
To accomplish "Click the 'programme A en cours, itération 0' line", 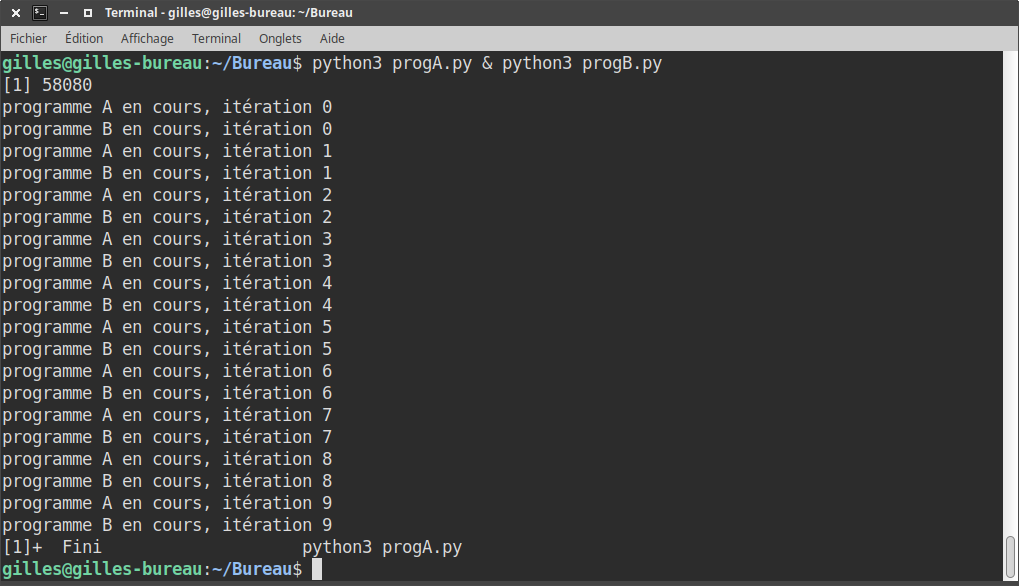I will (x=167, y=107).
